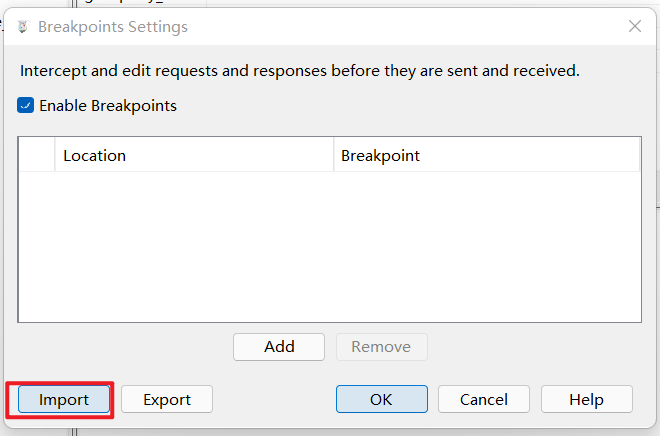
Task: Import breakpoints settings
Action: pos(64,399)
